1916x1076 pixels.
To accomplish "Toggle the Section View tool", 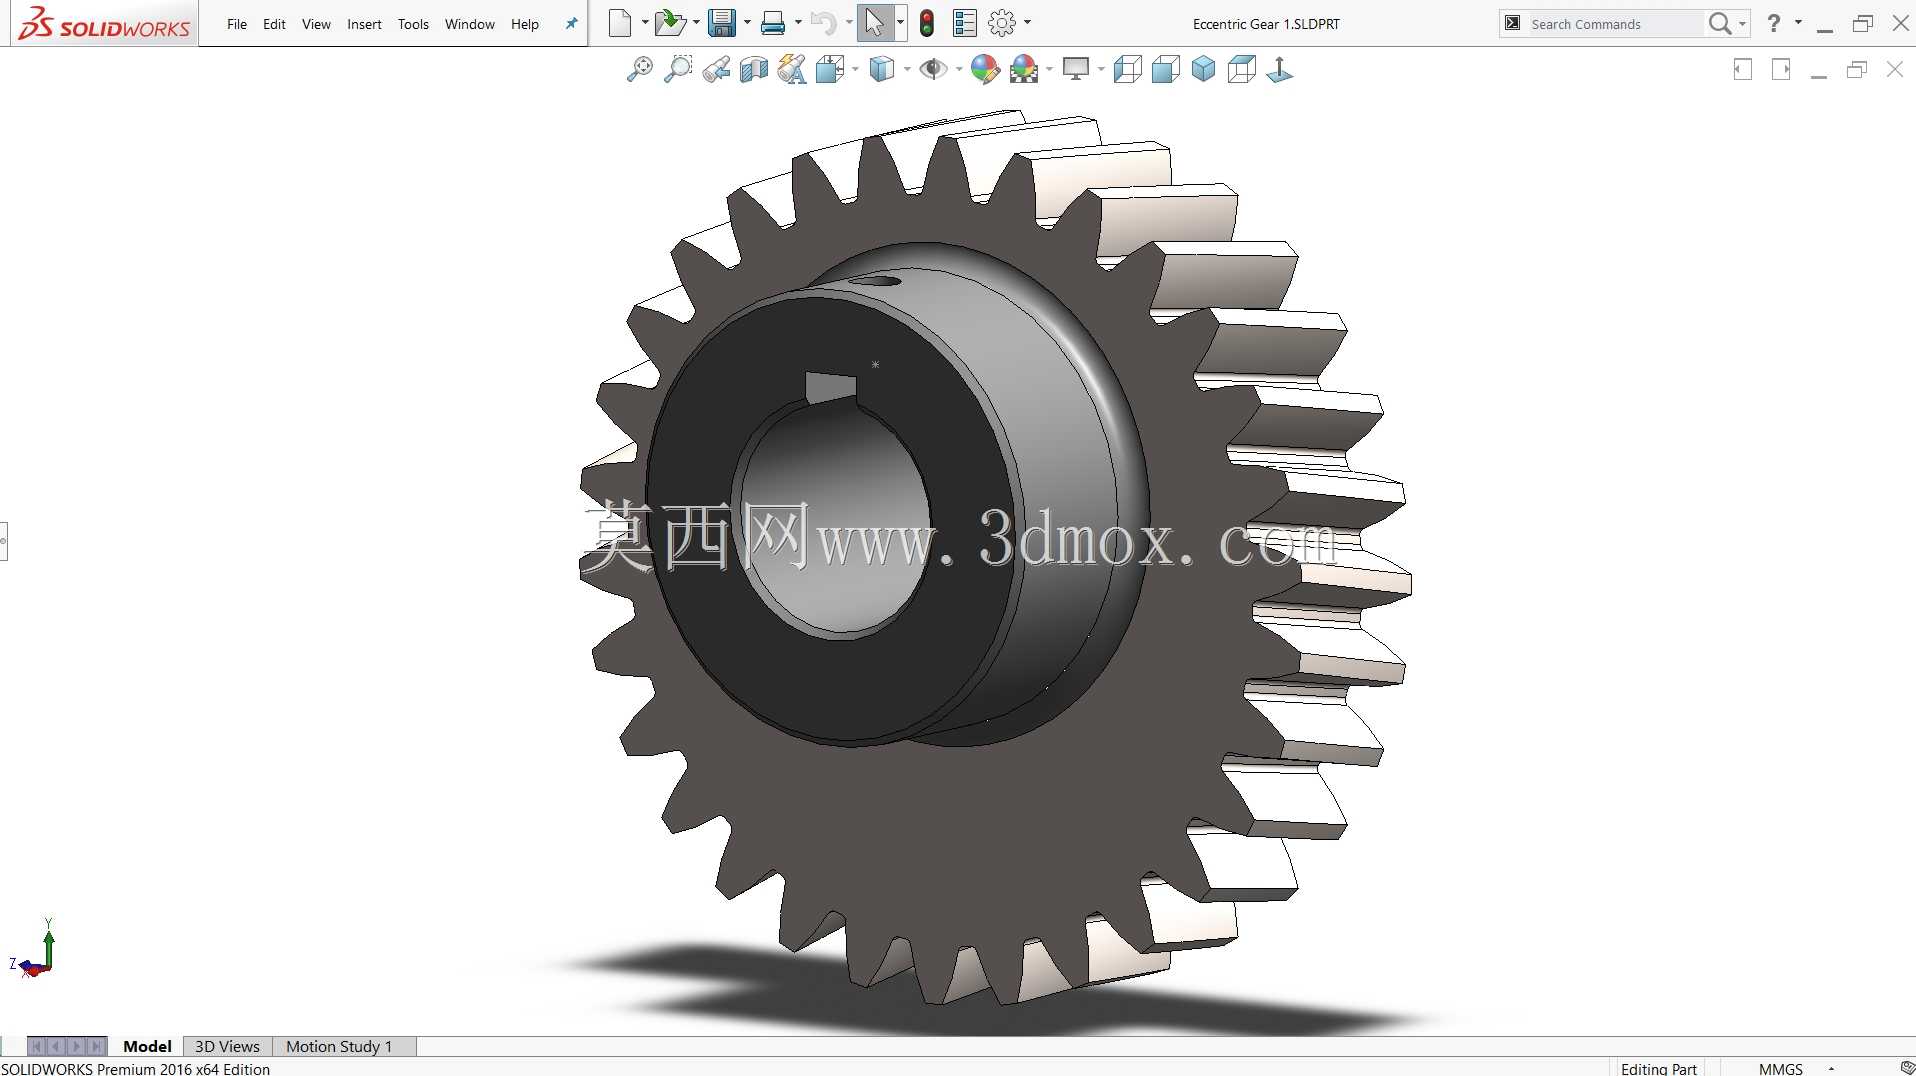I will (x=754, y=69).
